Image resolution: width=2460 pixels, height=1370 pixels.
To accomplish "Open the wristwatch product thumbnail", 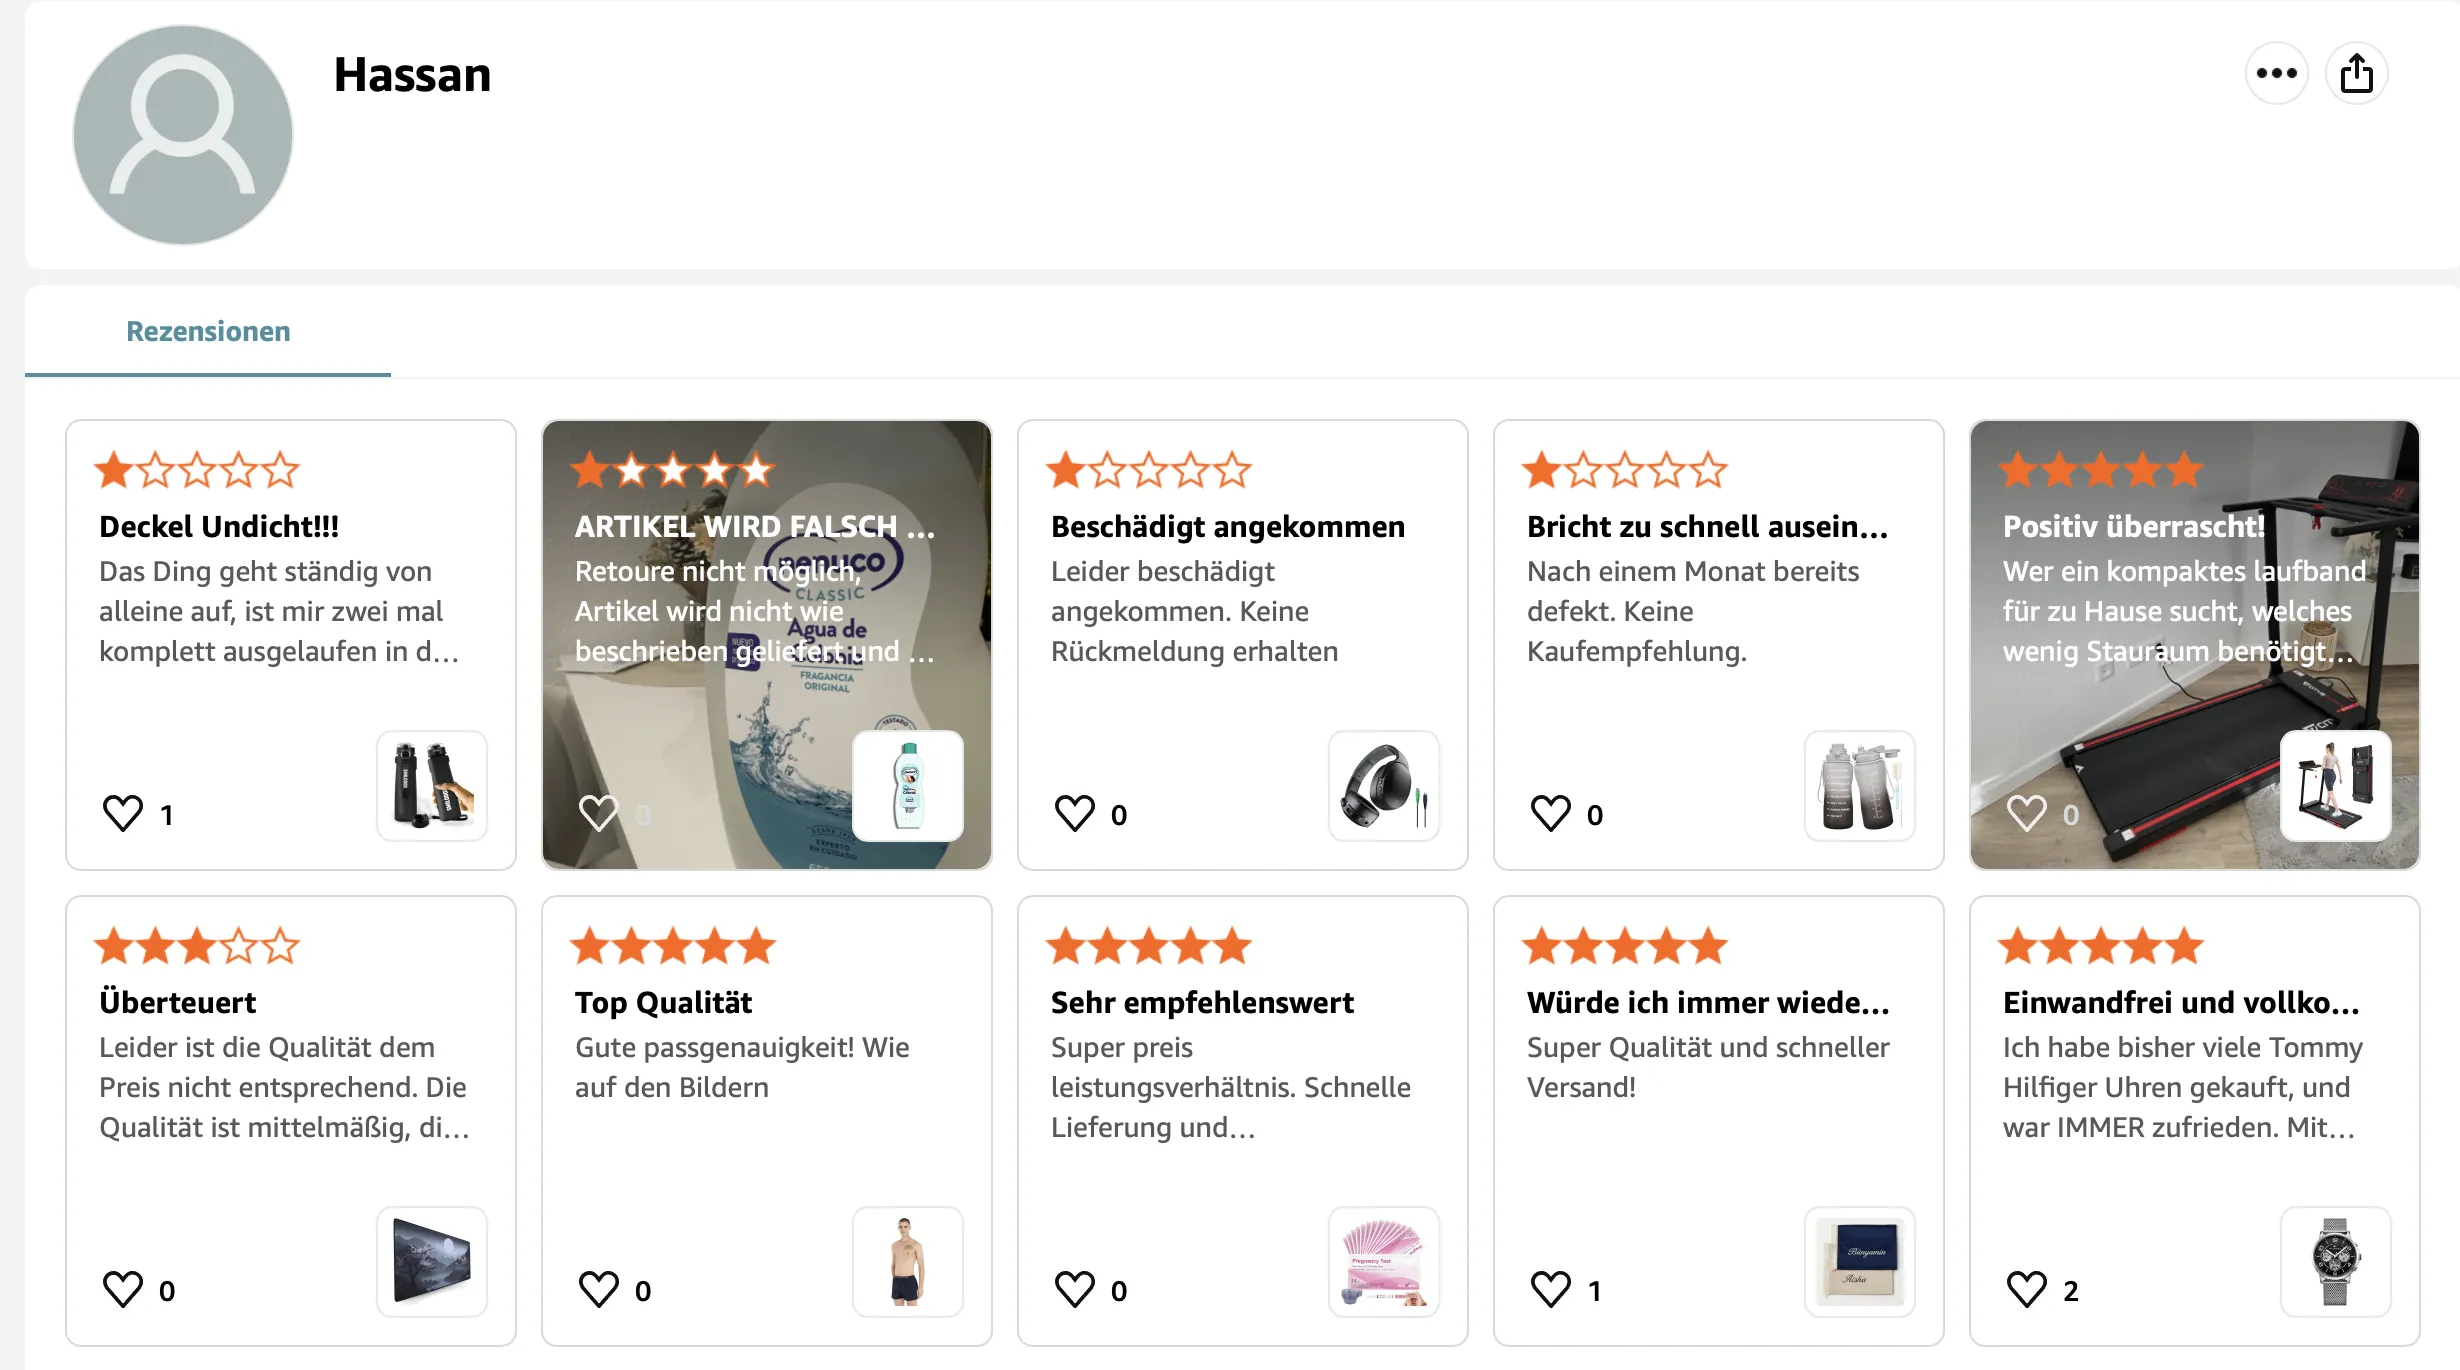I will pyautogui.click(x=2336, y=1262).
